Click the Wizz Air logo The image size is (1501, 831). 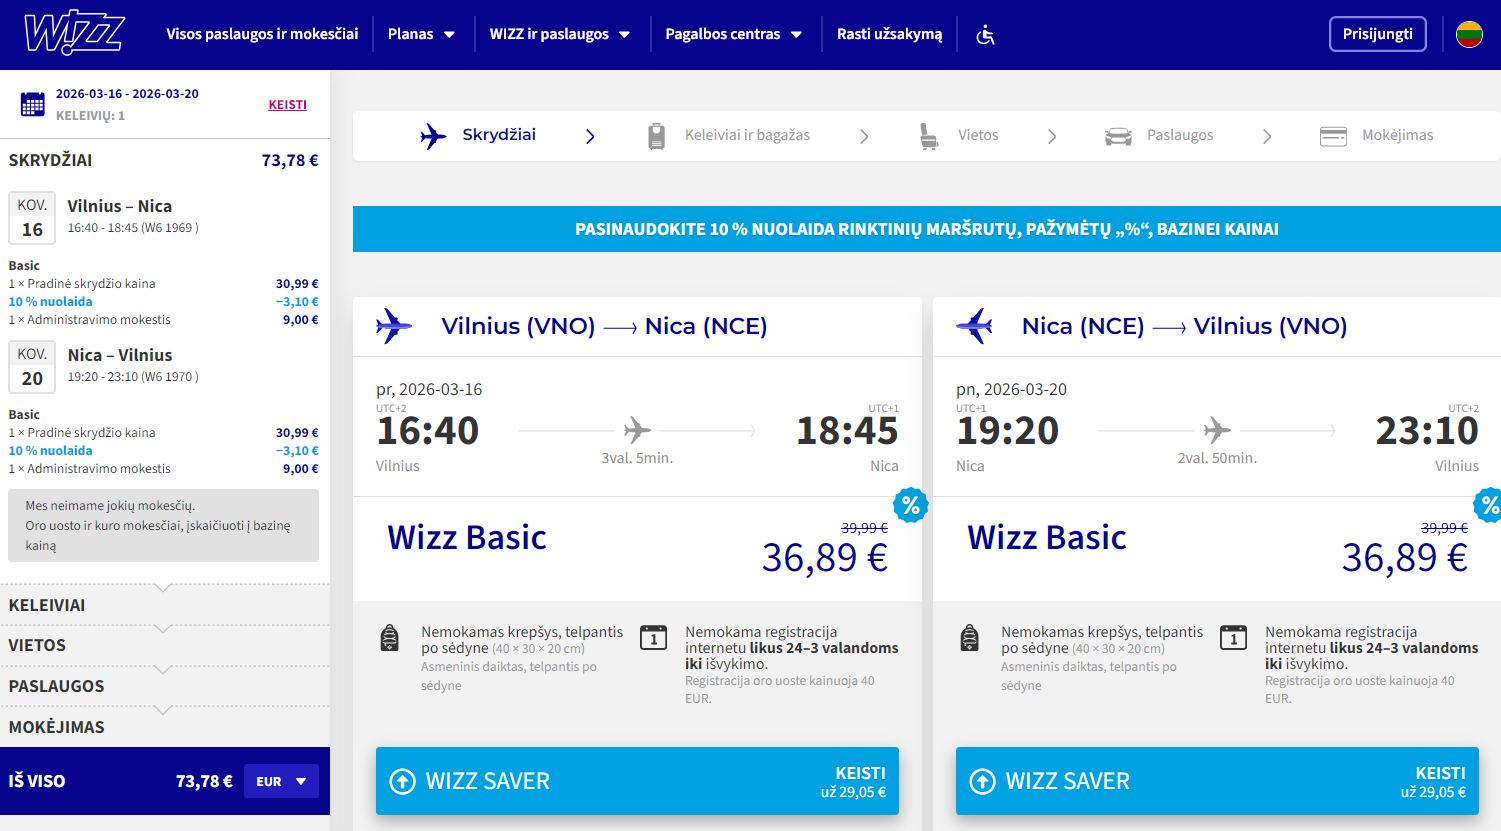pos(74,34)
